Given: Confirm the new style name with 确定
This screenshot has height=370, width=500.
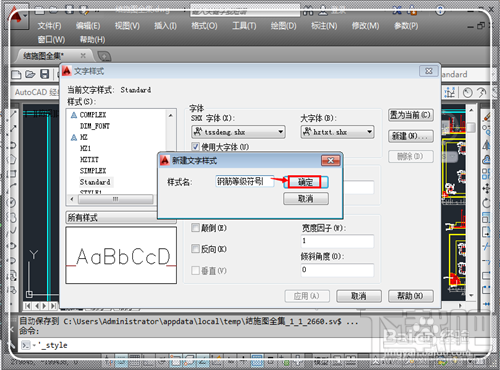Looking at the screenshot, I should (306, 182).
